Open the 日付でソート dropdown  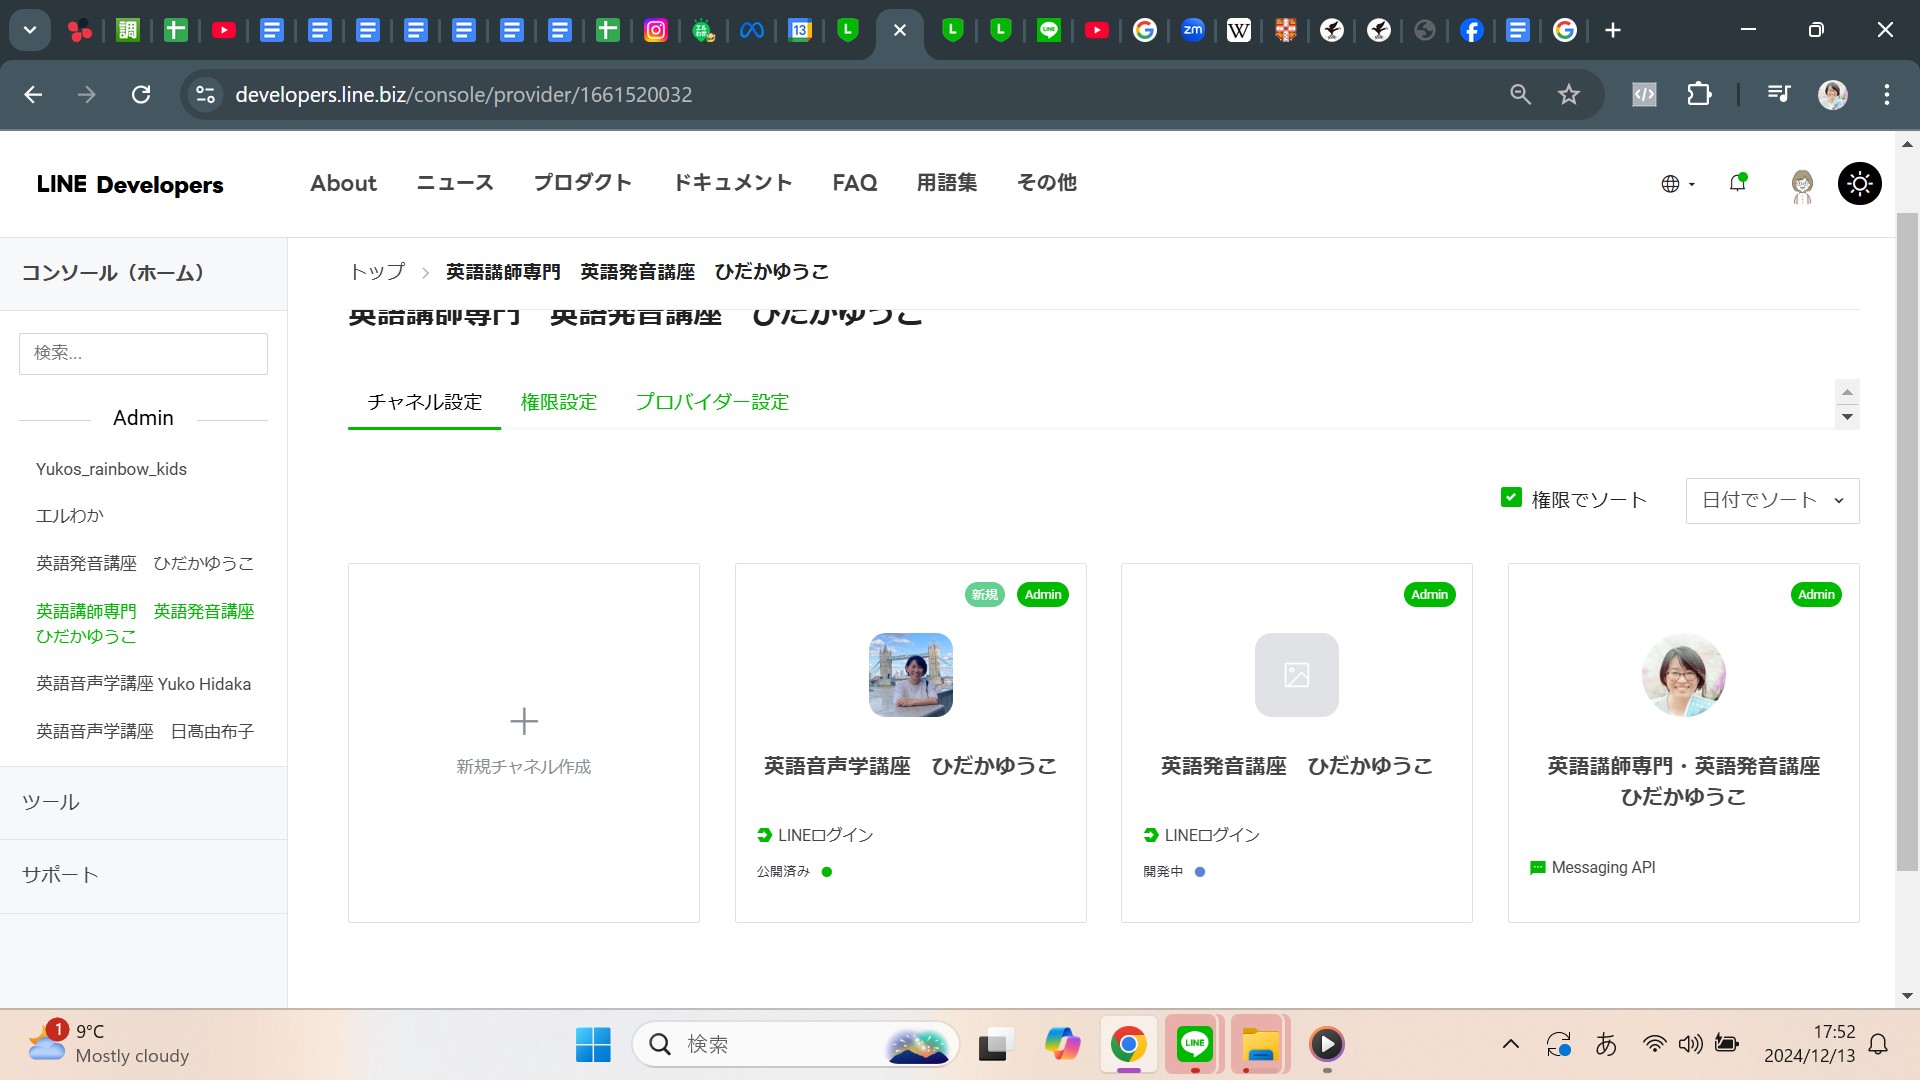point(1772,500)
